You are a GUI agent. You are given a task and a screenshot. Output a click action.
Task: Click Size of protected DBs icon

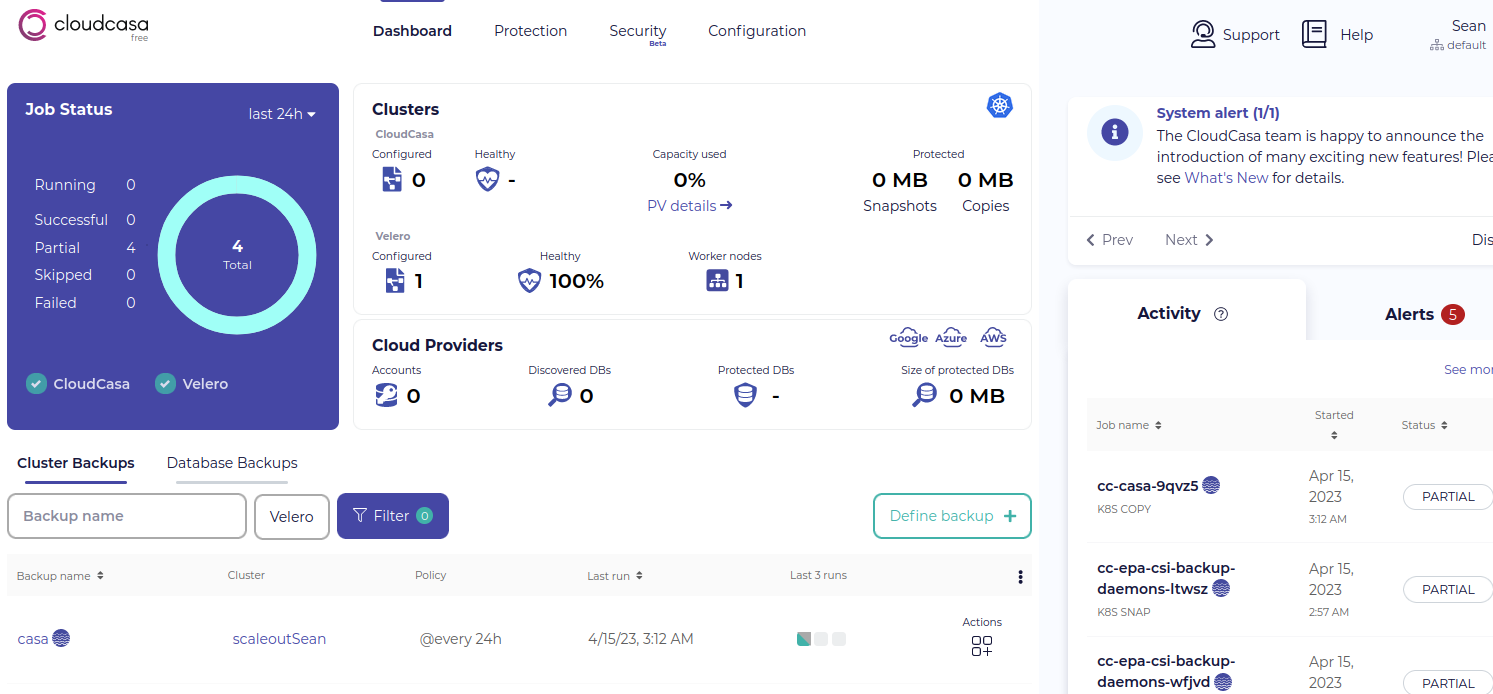pyautogui.click(x=925, y=396)
